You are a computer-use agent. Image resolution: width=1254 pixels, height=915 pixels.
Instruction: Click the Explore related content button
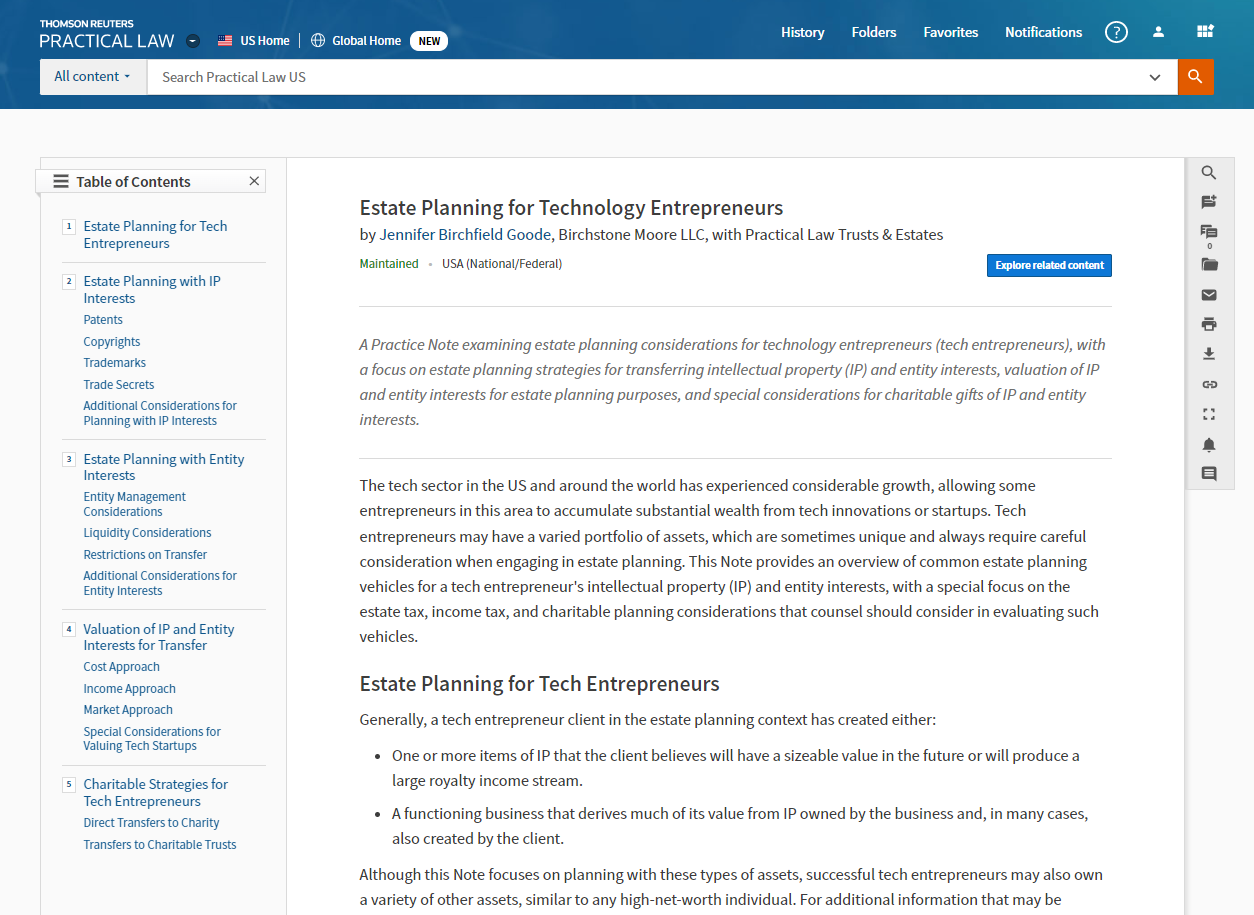coord(1049,265)
